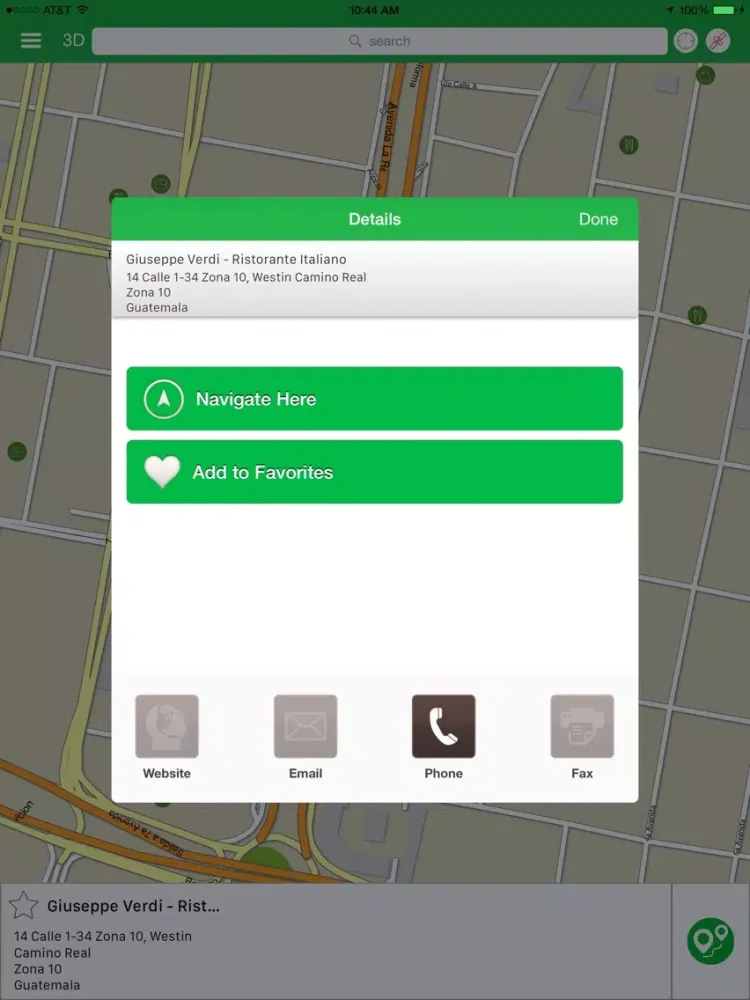Tap the restaurant POI marker near Done
The height and width of the screenshot is (1000, 750).
(629, 145)
